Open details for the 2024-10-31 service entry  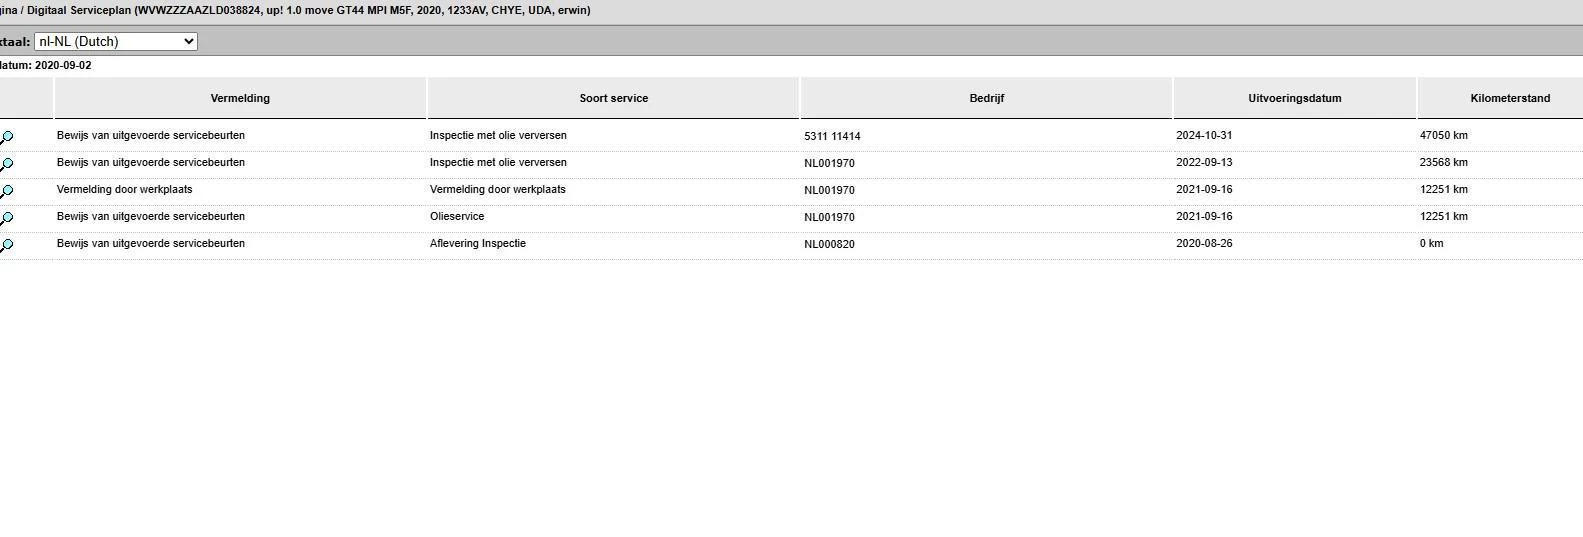pos(7,137)
